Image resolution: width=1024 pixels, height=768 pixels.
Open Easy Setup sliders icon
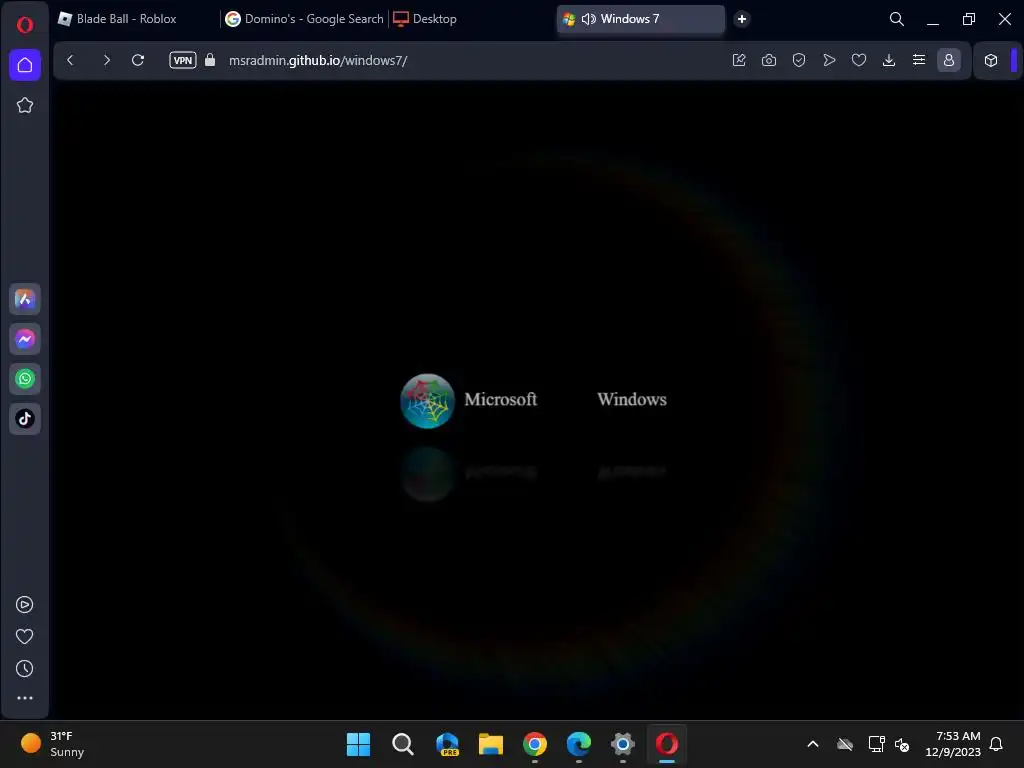click(919, 60)
